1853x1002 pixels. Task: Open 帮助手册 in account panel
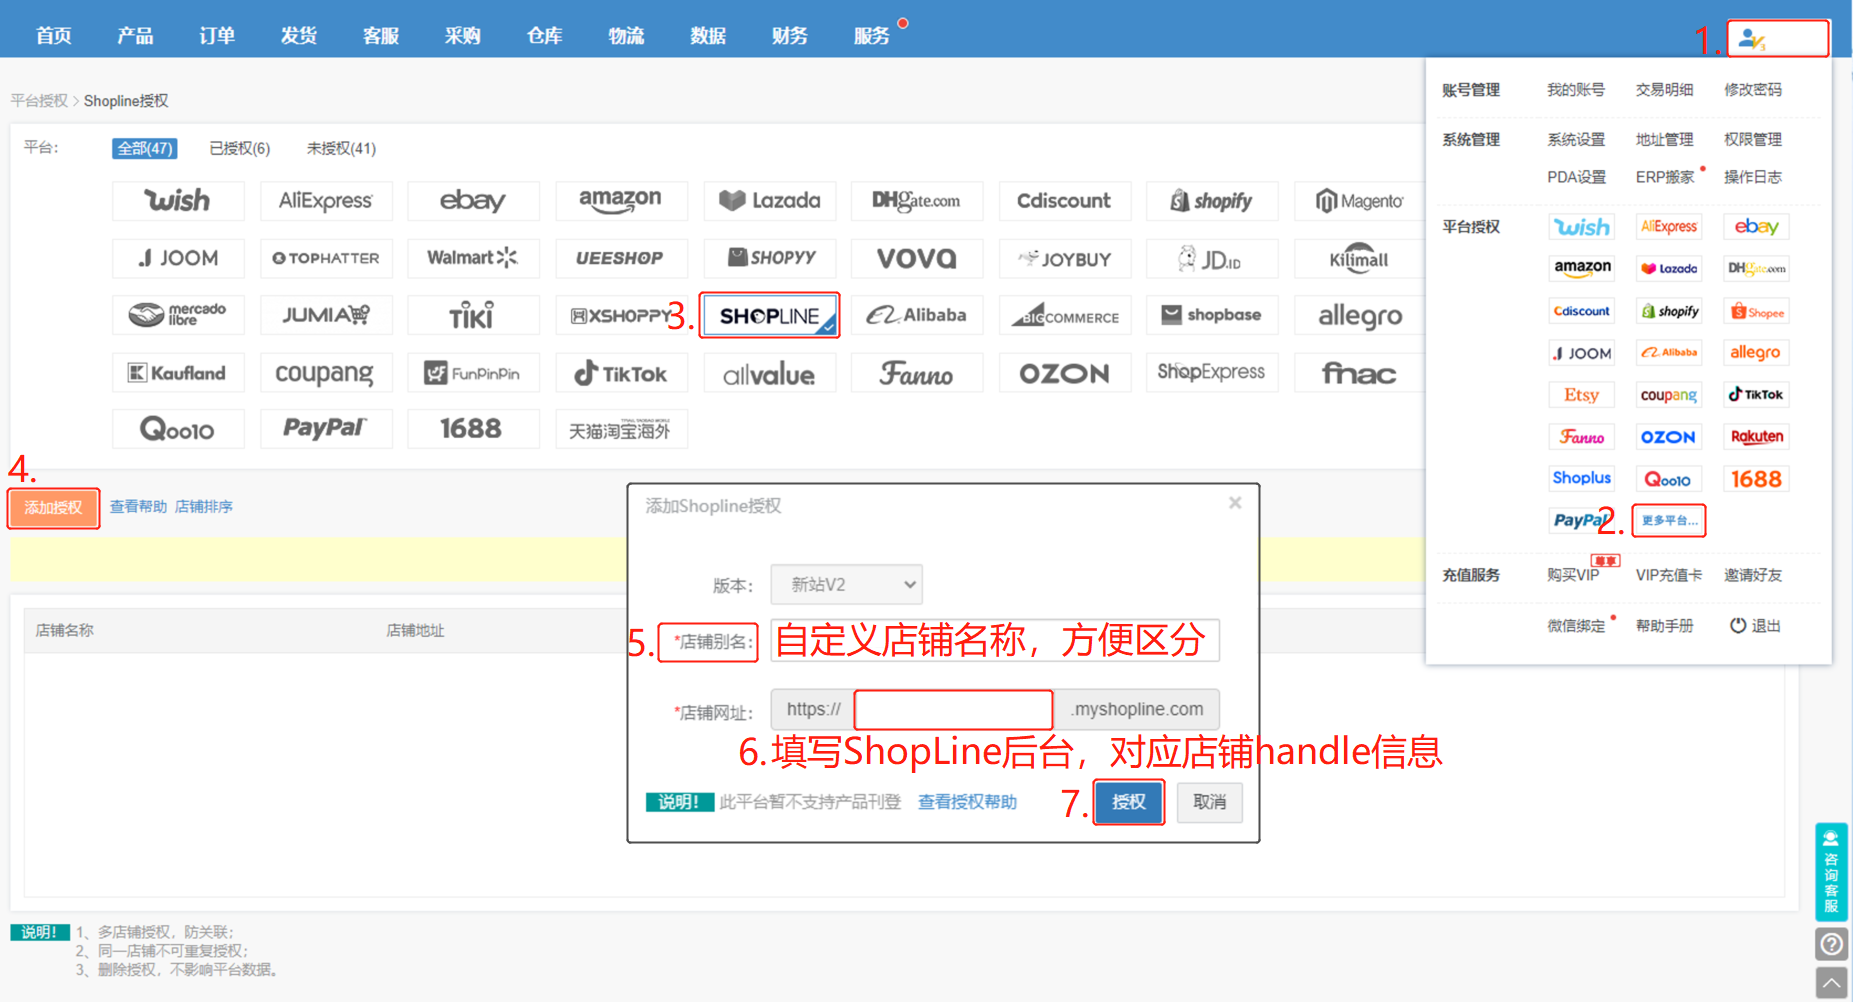point(1665,626)
